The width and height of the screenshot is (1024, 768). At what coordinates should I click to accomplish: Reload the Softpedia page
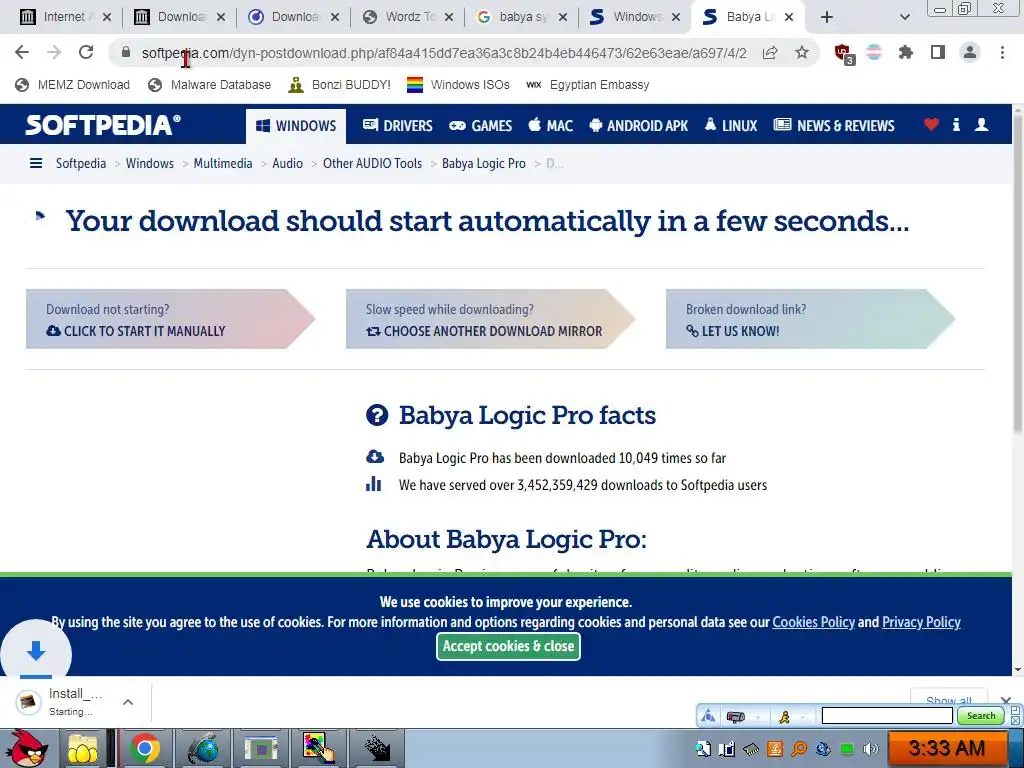[86, 52]
